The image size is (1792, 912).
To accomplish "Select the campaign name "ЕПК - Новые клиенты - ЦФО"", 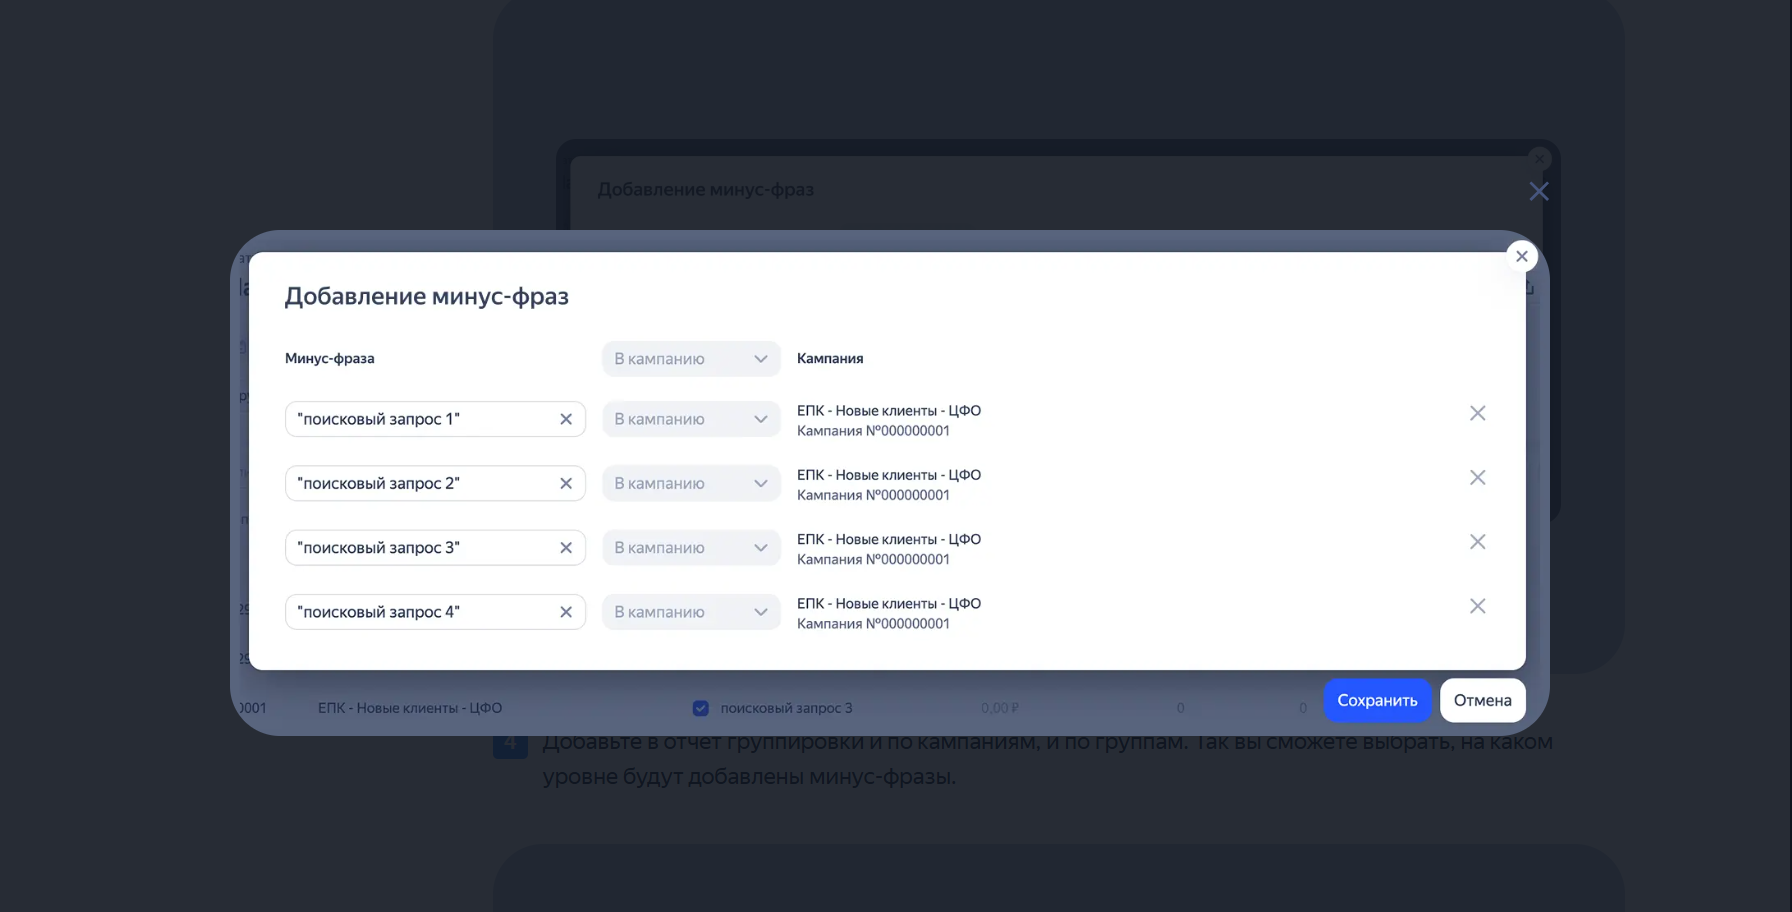I will click(888, 410).
